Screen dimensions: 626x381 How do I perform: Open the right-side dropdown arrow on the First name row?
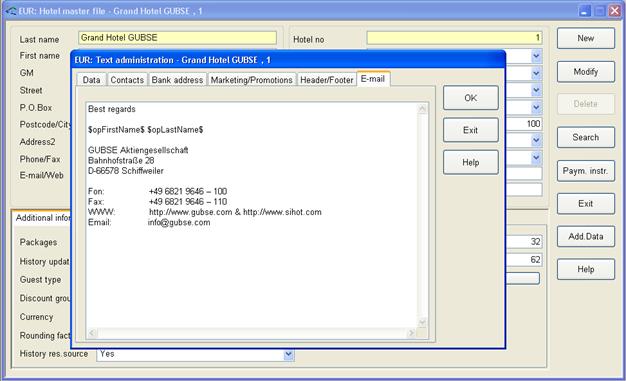537,56
